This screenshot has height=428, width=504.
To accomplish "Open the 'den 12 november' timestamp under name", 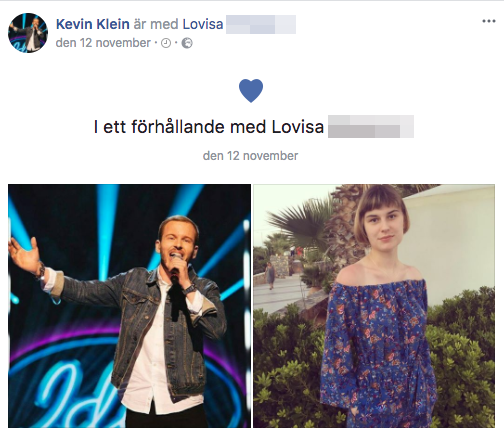I will (x=103, y=43).
